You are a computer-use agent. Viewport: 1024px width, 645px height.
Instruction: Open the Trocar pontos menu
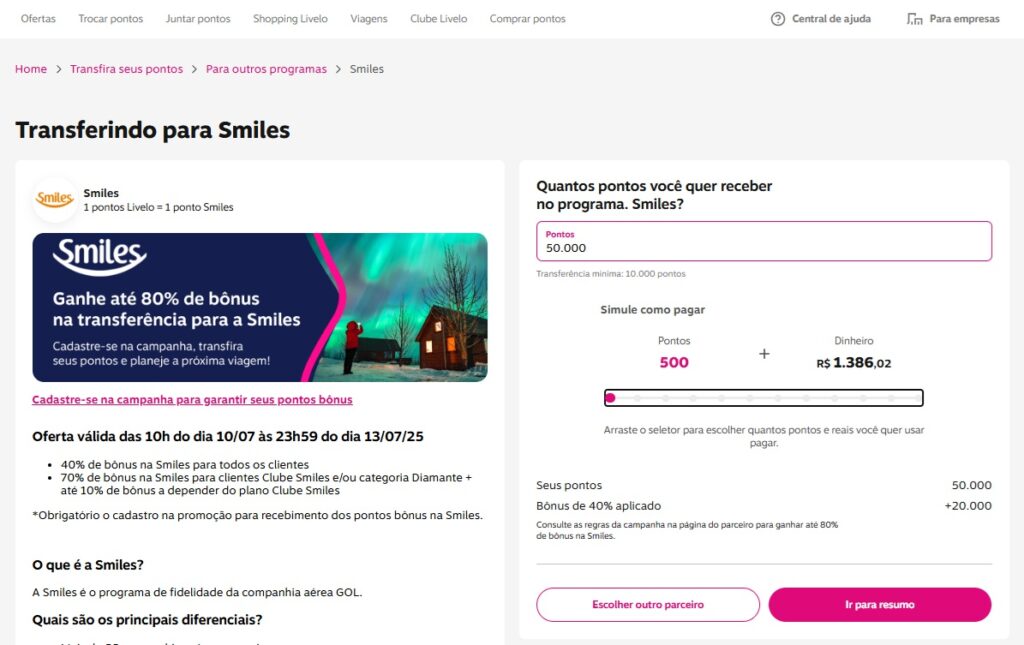tap(111, 19)
